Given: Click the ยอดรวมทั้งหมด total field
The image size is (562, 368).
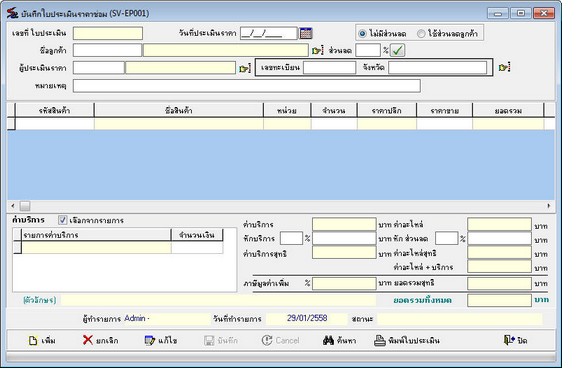Looking at the screenshot, I should pos(499,300).
